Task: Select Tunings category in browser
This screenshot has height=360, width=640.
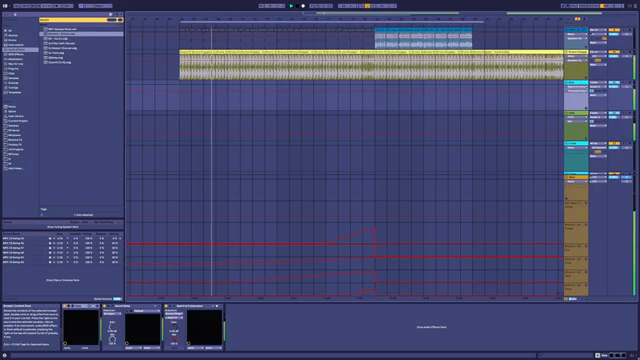Action: tap(13, 88)
